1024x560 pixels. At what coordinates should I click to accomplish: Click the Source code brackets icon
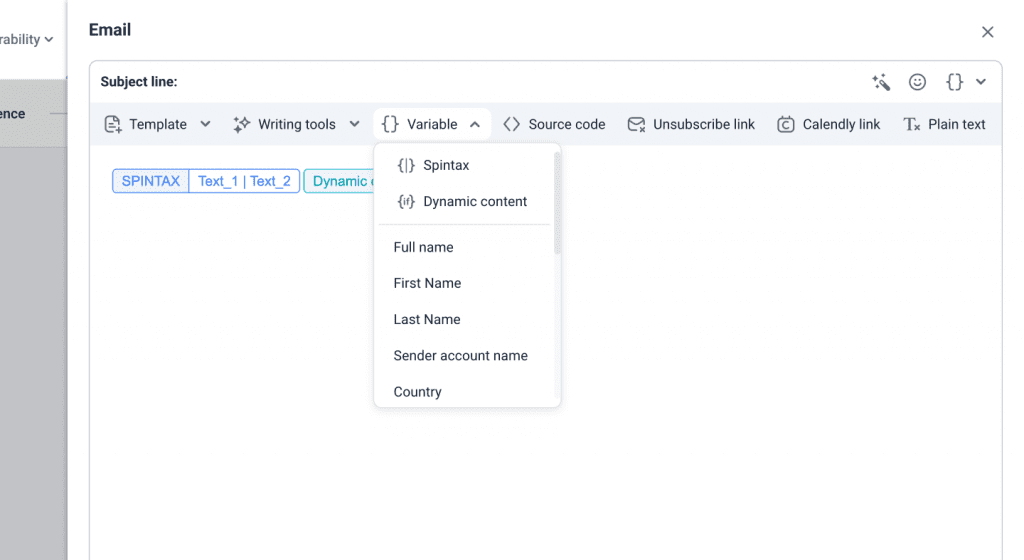pos(512,124)
